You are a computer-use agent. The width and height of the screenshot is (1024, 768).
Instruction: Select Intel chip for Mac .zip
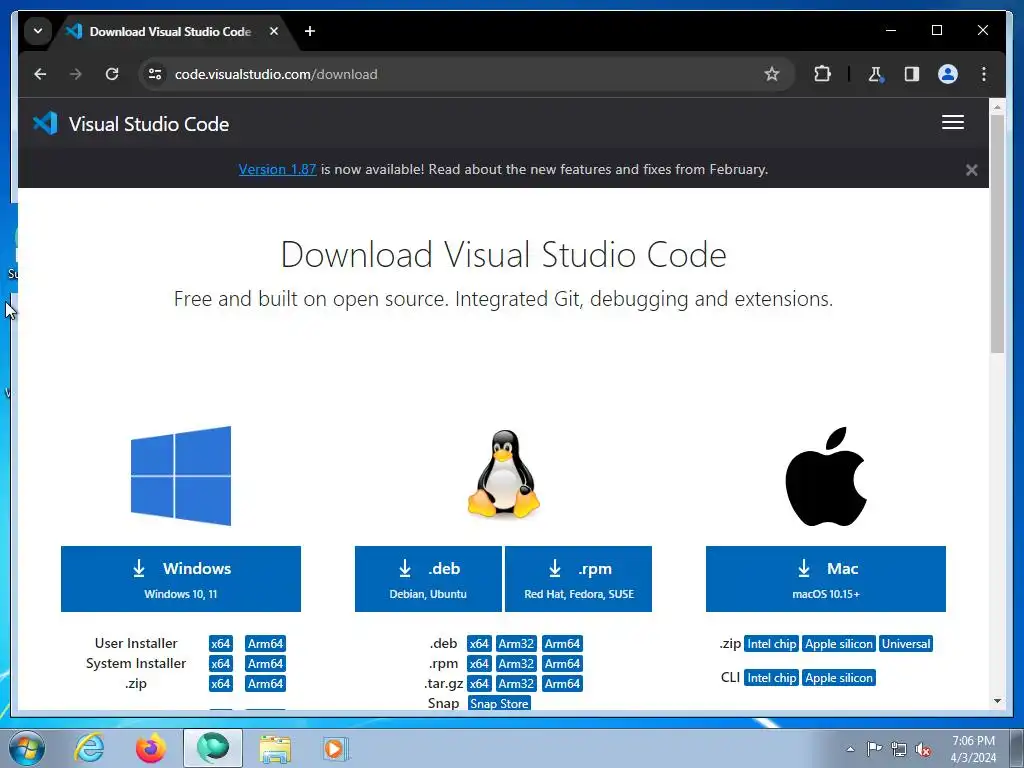[771, 644]
